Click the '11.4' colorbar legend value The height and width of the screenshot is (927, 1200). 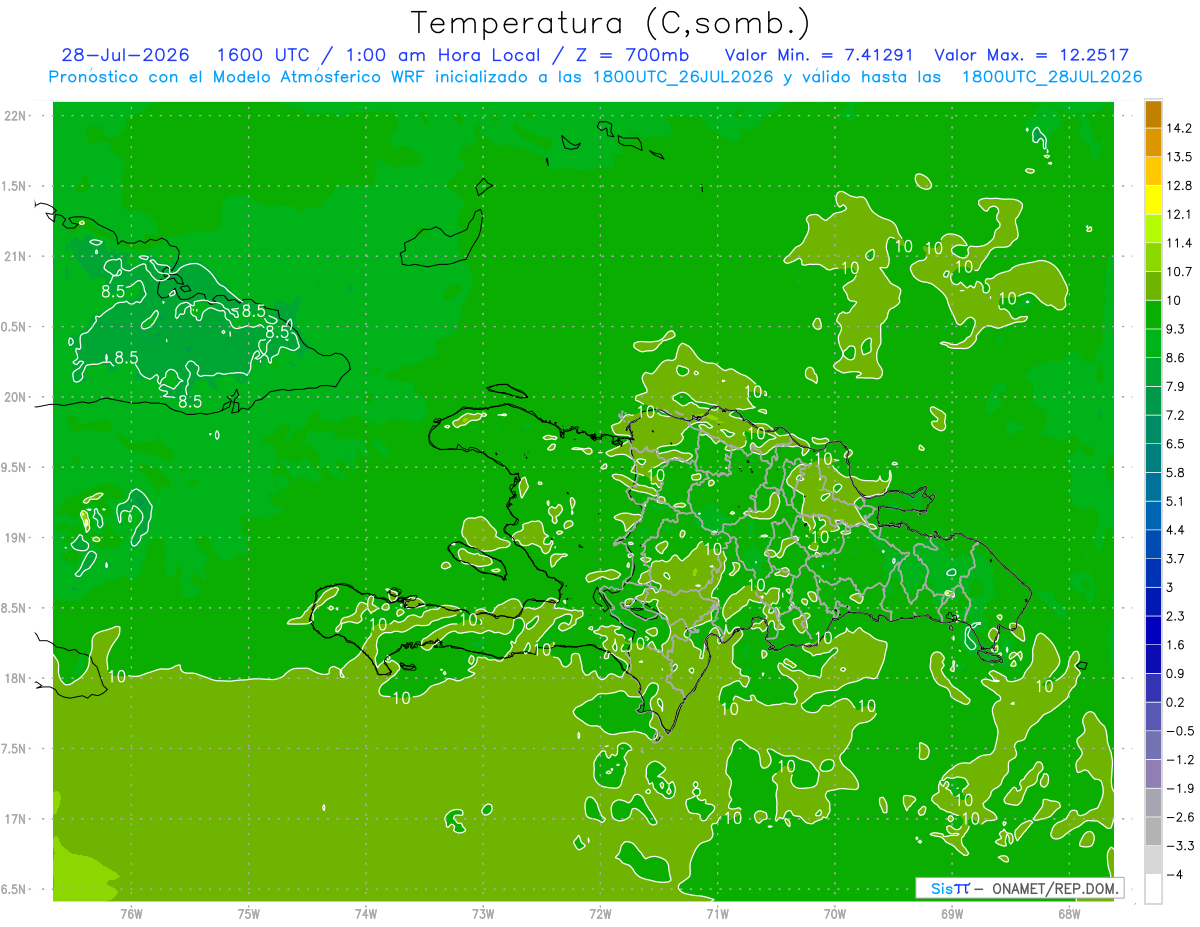[x=1179, y=243]
